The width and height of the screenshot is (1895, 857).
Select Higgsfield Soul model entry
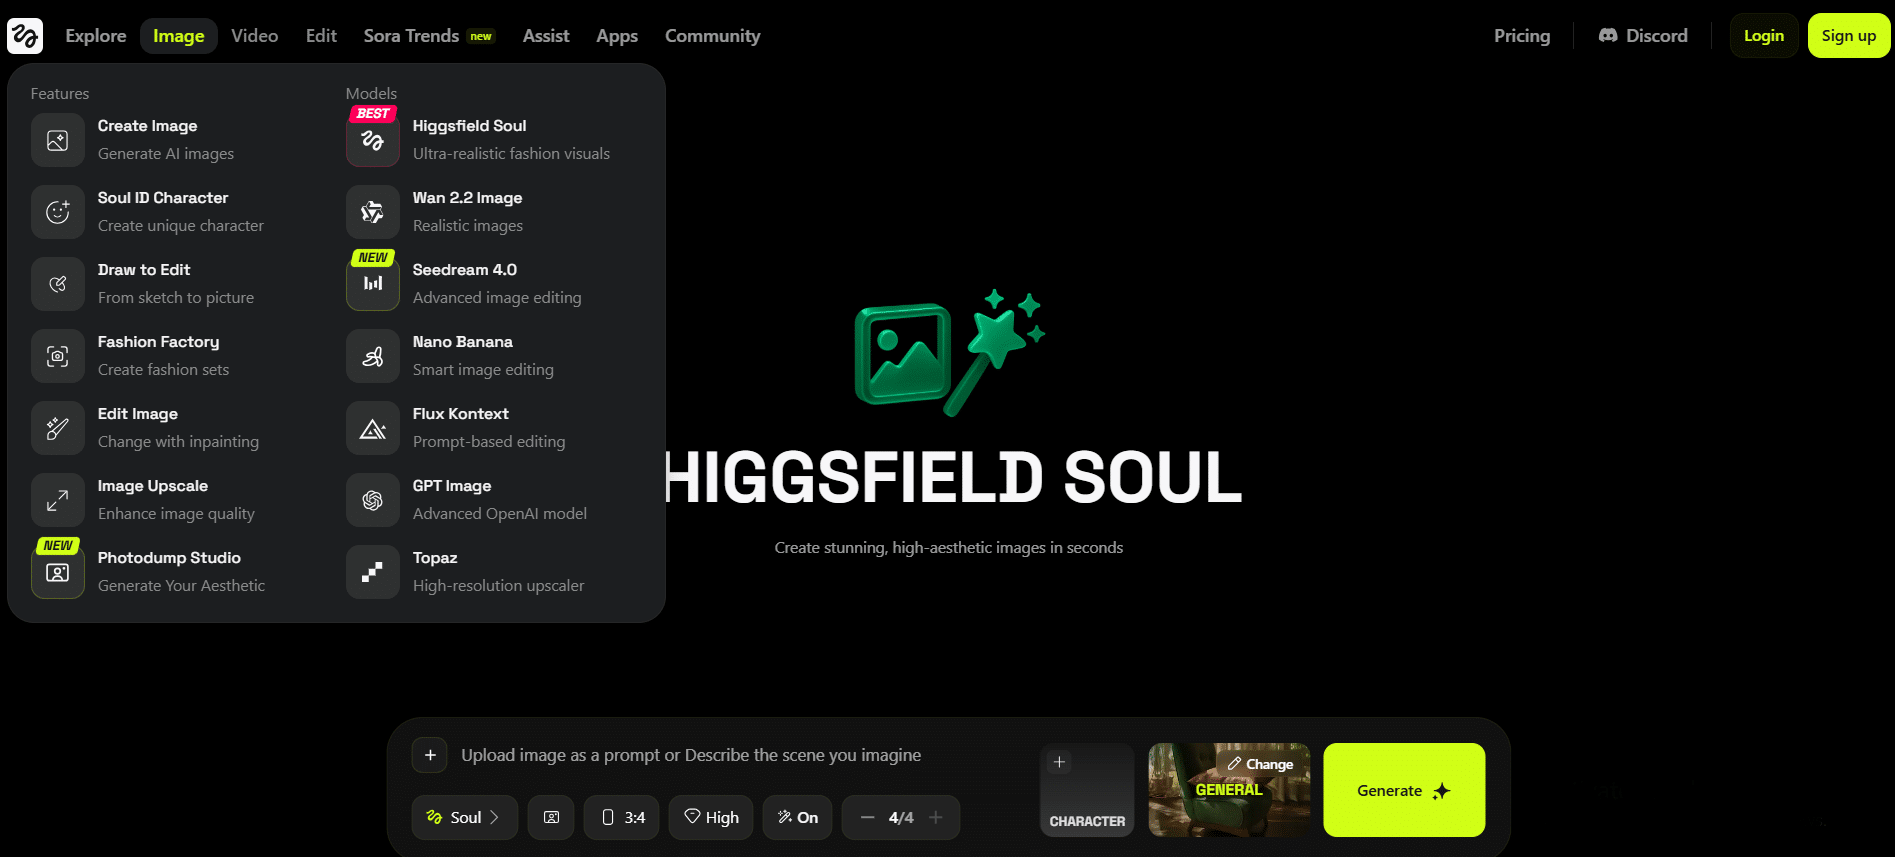pos(494,140)
